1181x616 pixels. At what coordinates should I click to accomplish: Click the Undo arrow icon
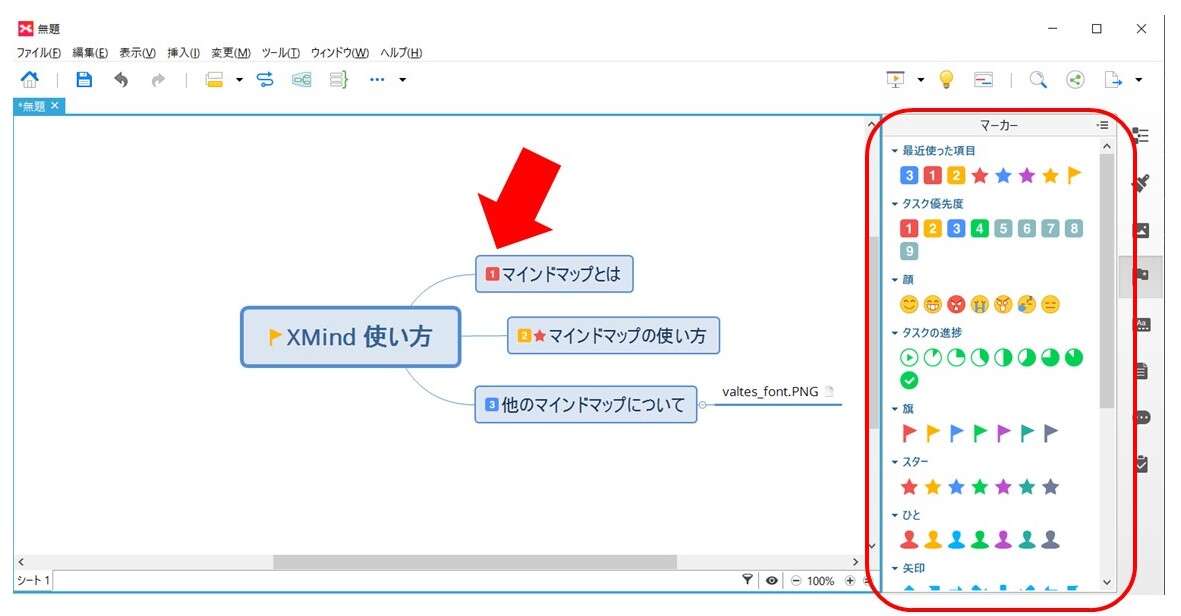point(121,80)
